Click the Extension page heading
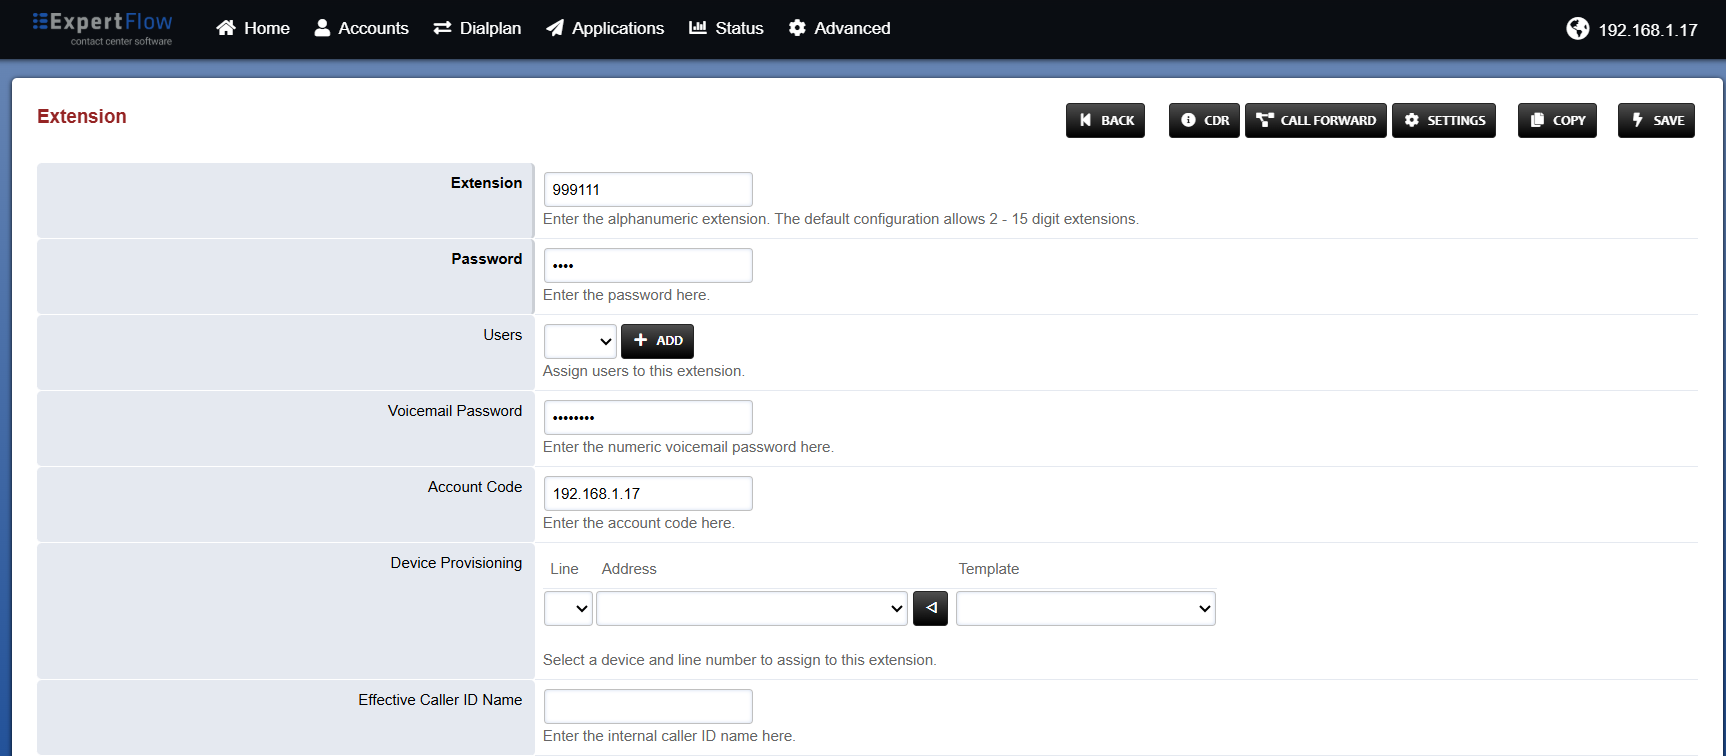1726x756 pixels. point(82,116)
